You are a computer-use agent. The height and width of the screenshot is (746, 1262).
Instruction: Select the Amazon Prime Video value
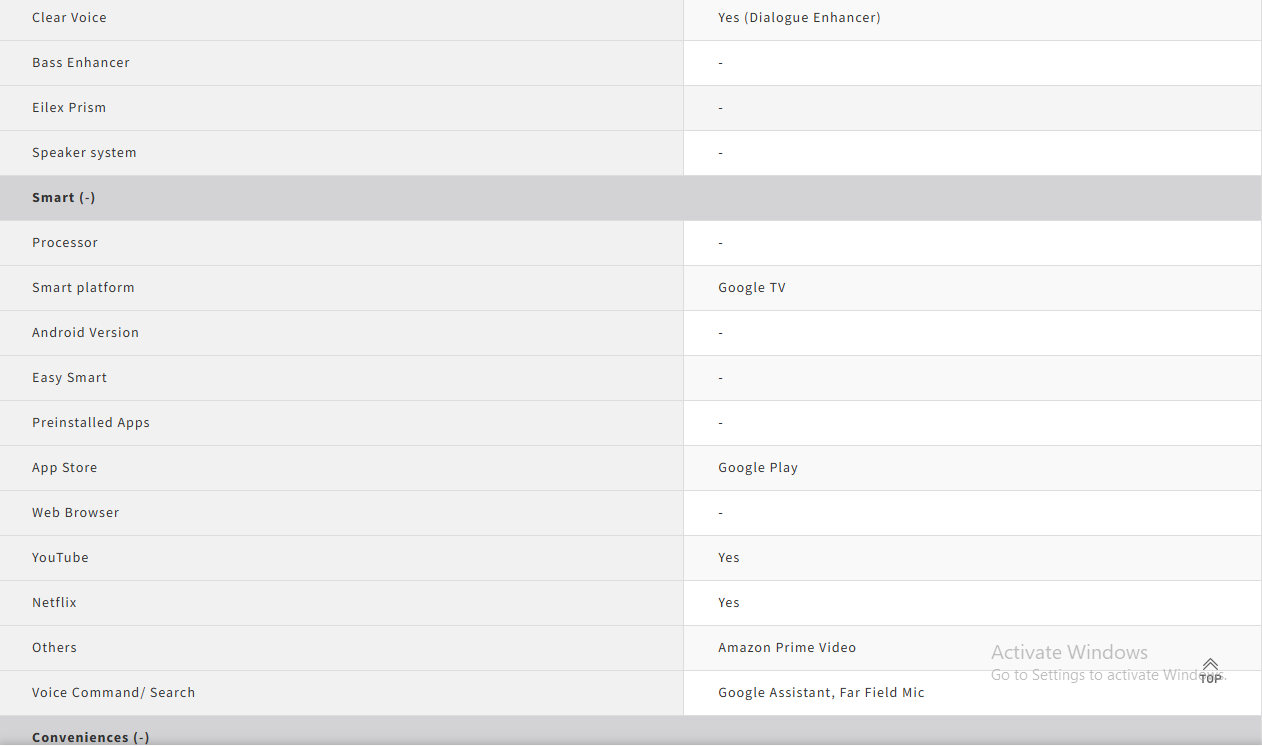(x=787, y=648)
